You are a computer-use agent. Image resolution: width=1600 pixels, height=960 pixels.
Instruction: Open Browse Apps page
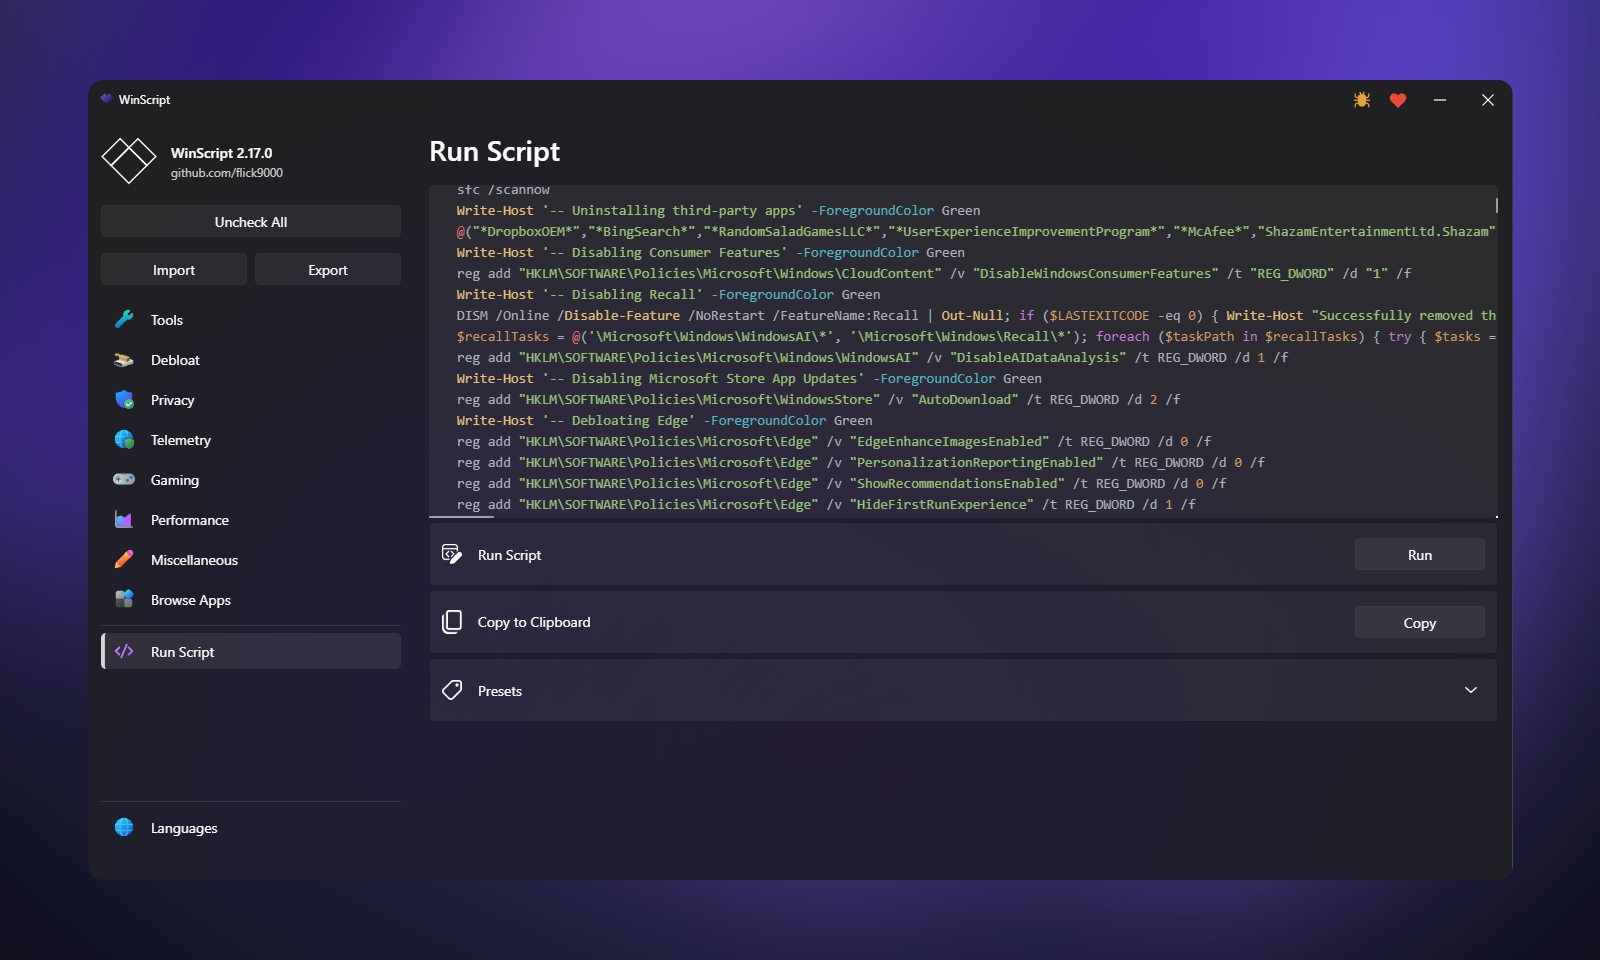pos(251,600)
